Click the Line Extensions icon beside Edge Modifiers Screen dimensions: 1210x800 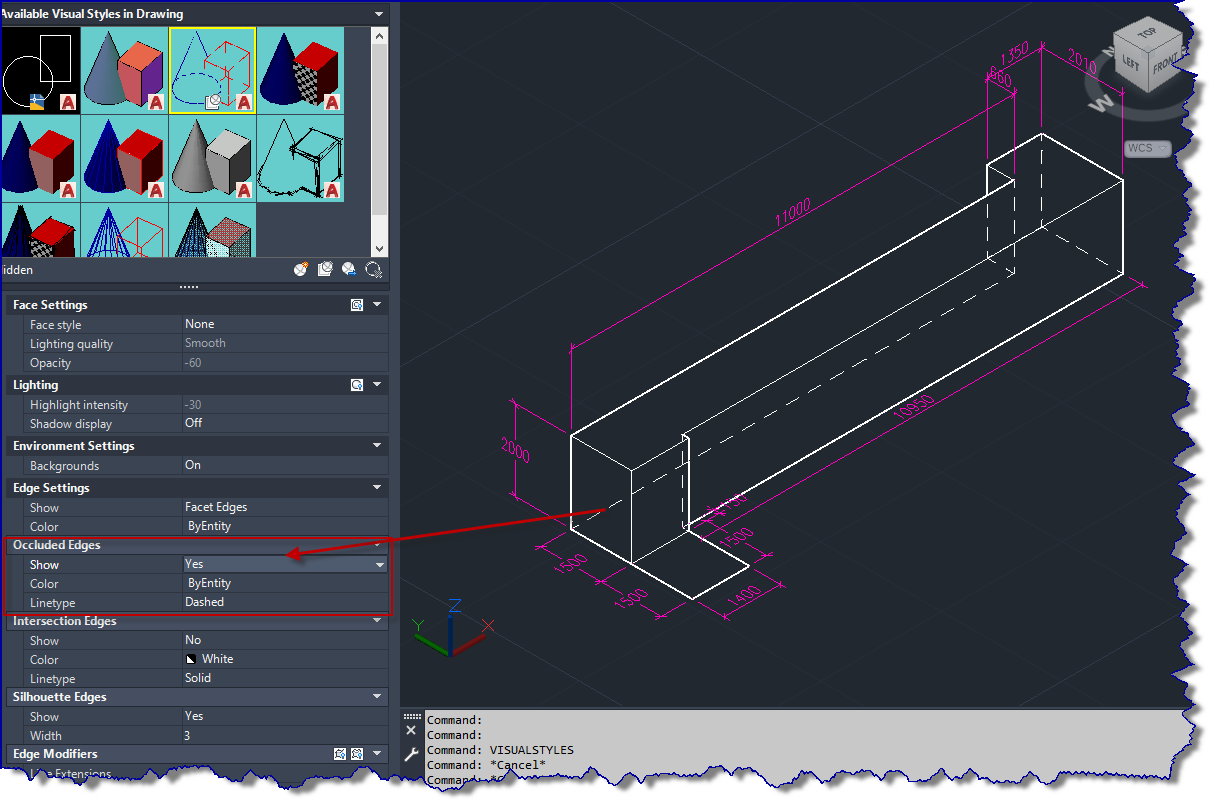340,753
